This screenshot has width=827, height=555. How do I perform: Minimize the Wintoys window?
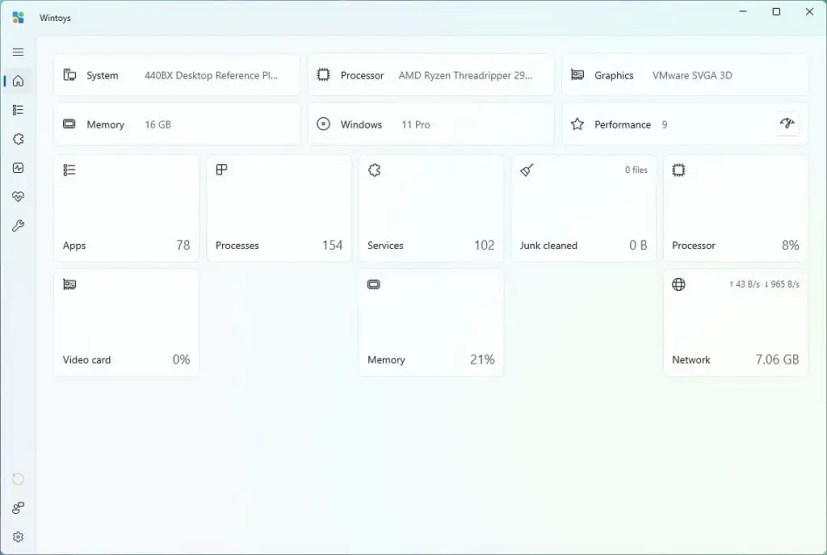coord(743,12)
